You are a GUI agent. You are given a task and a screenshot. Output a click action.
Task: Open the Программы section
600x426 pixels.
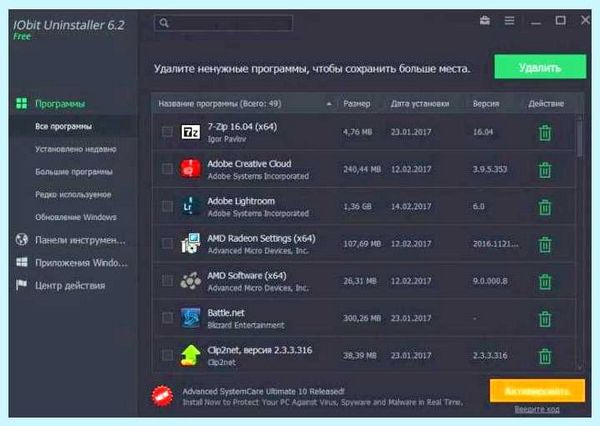coord(60,104)
